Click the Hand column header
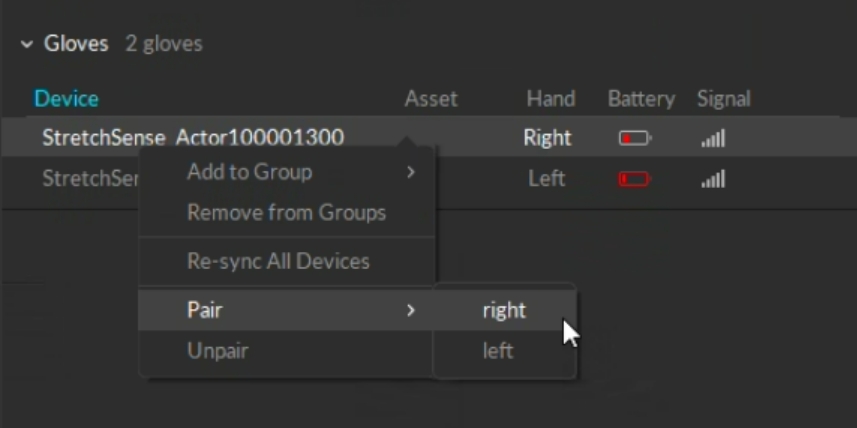 550,99
